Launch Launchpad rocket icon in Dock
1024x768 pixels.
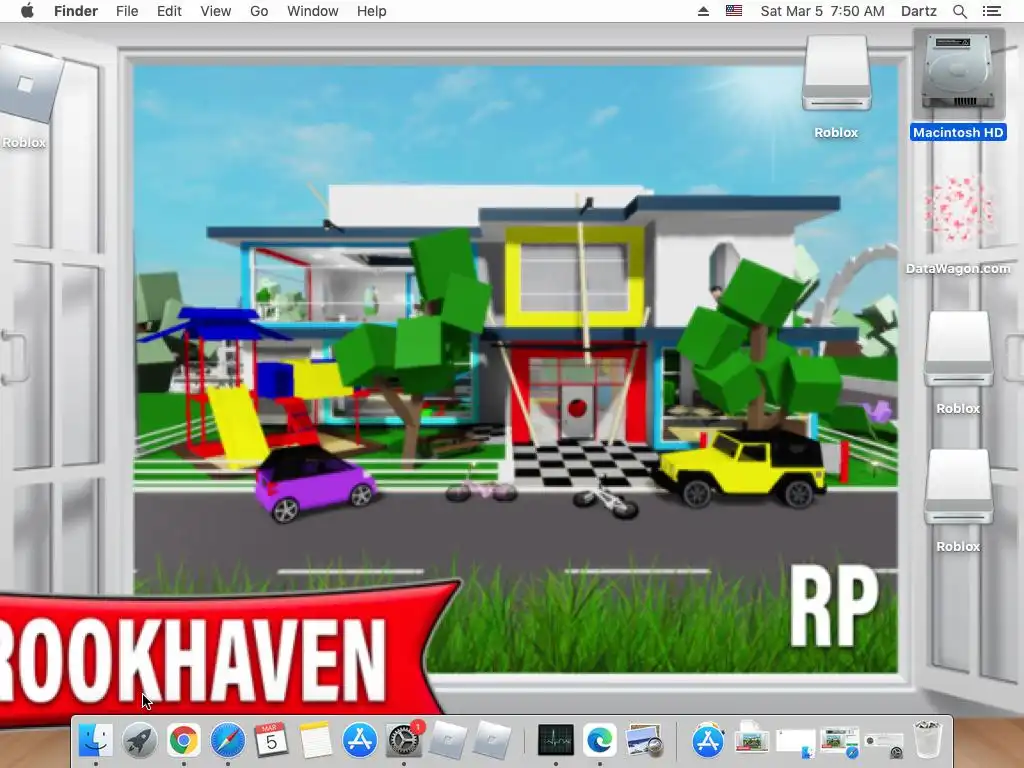[x=140, y=741]
